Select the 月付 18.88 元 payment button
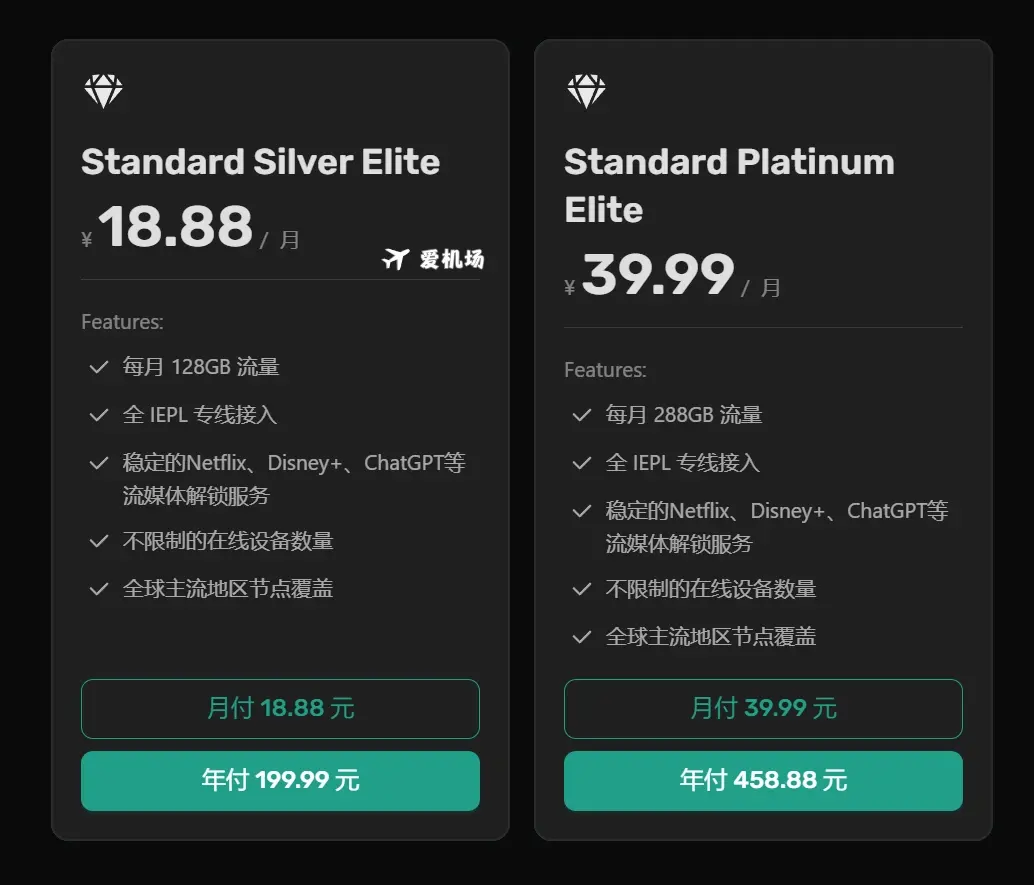 tap(280, 708)
